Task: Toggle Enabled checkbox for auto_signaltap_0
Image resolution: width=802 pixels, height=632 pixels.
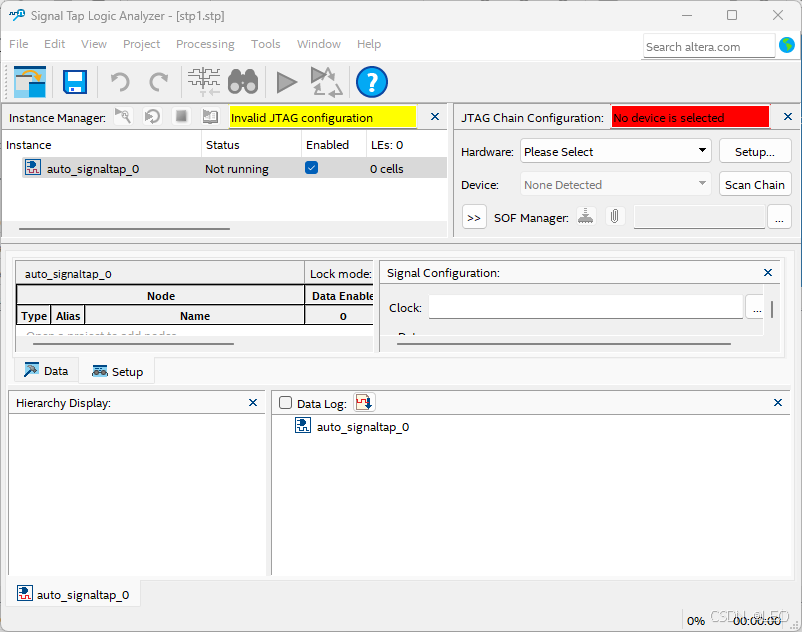Action: coord(311,168)
